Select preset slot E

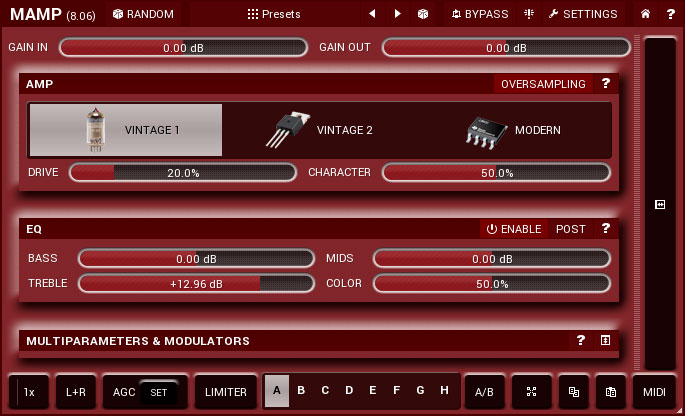(x=373, y=391)
